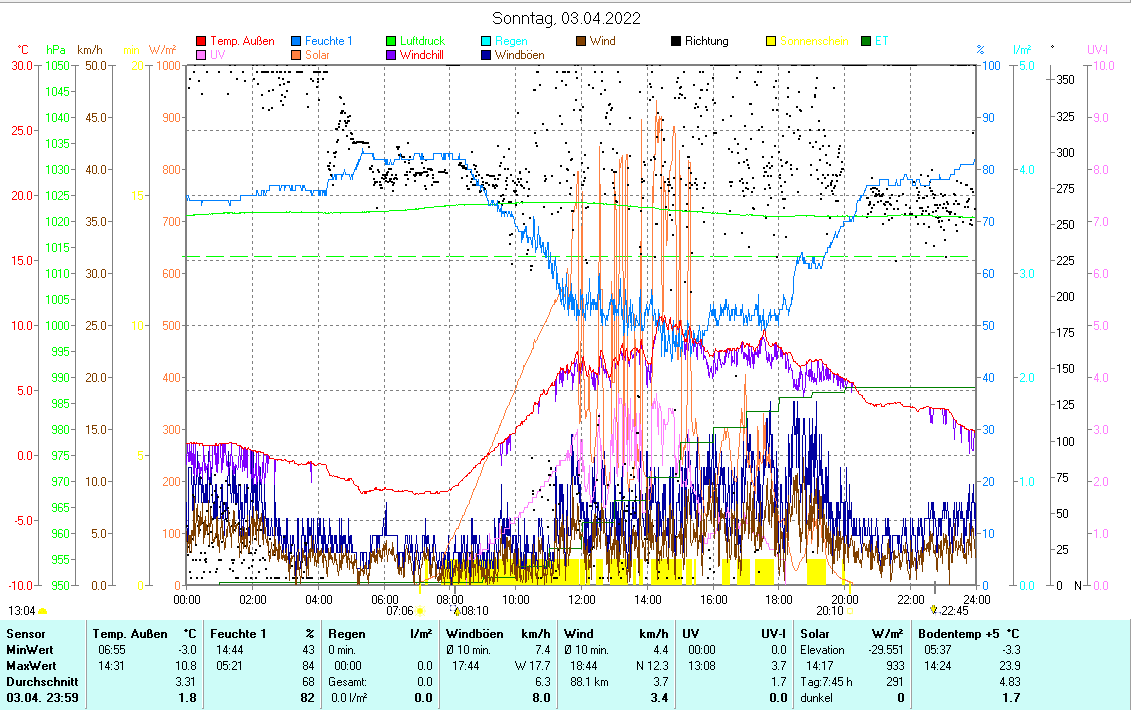Click the pink UV legend square
Screen dimensions: 1131x710
point(201,56)
